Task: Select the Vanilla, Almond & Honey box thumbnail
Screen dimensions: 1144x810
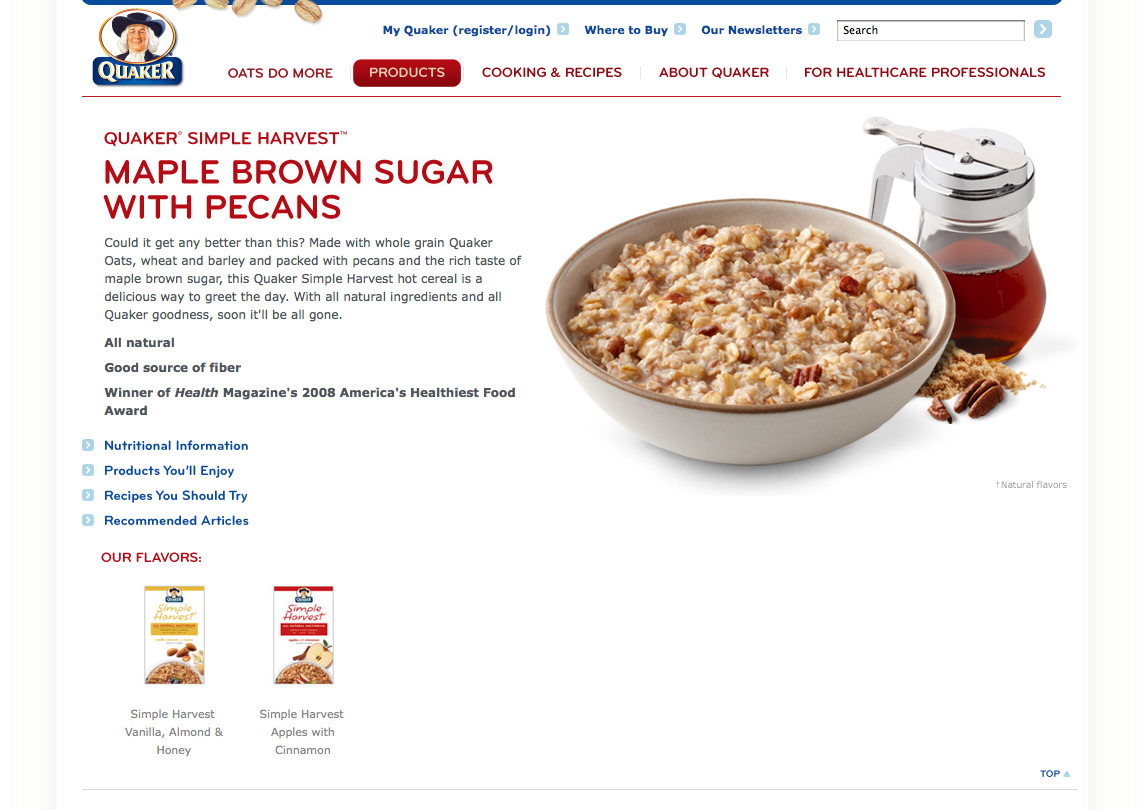Action: pos(174,635)
